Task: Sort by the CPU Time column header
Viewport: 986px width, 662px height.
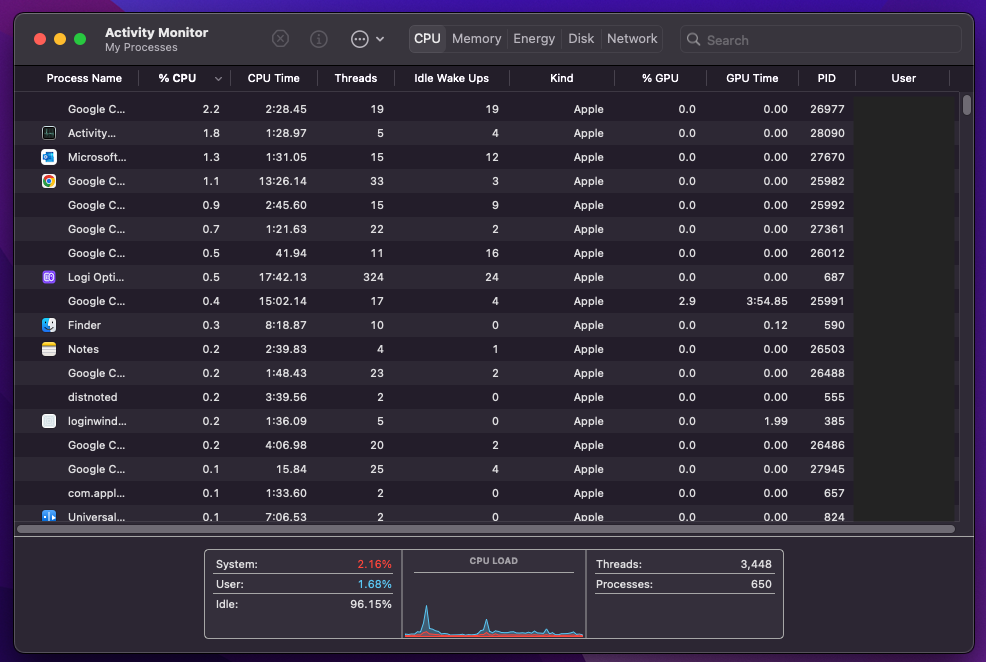Action: (x=274, y=79)
